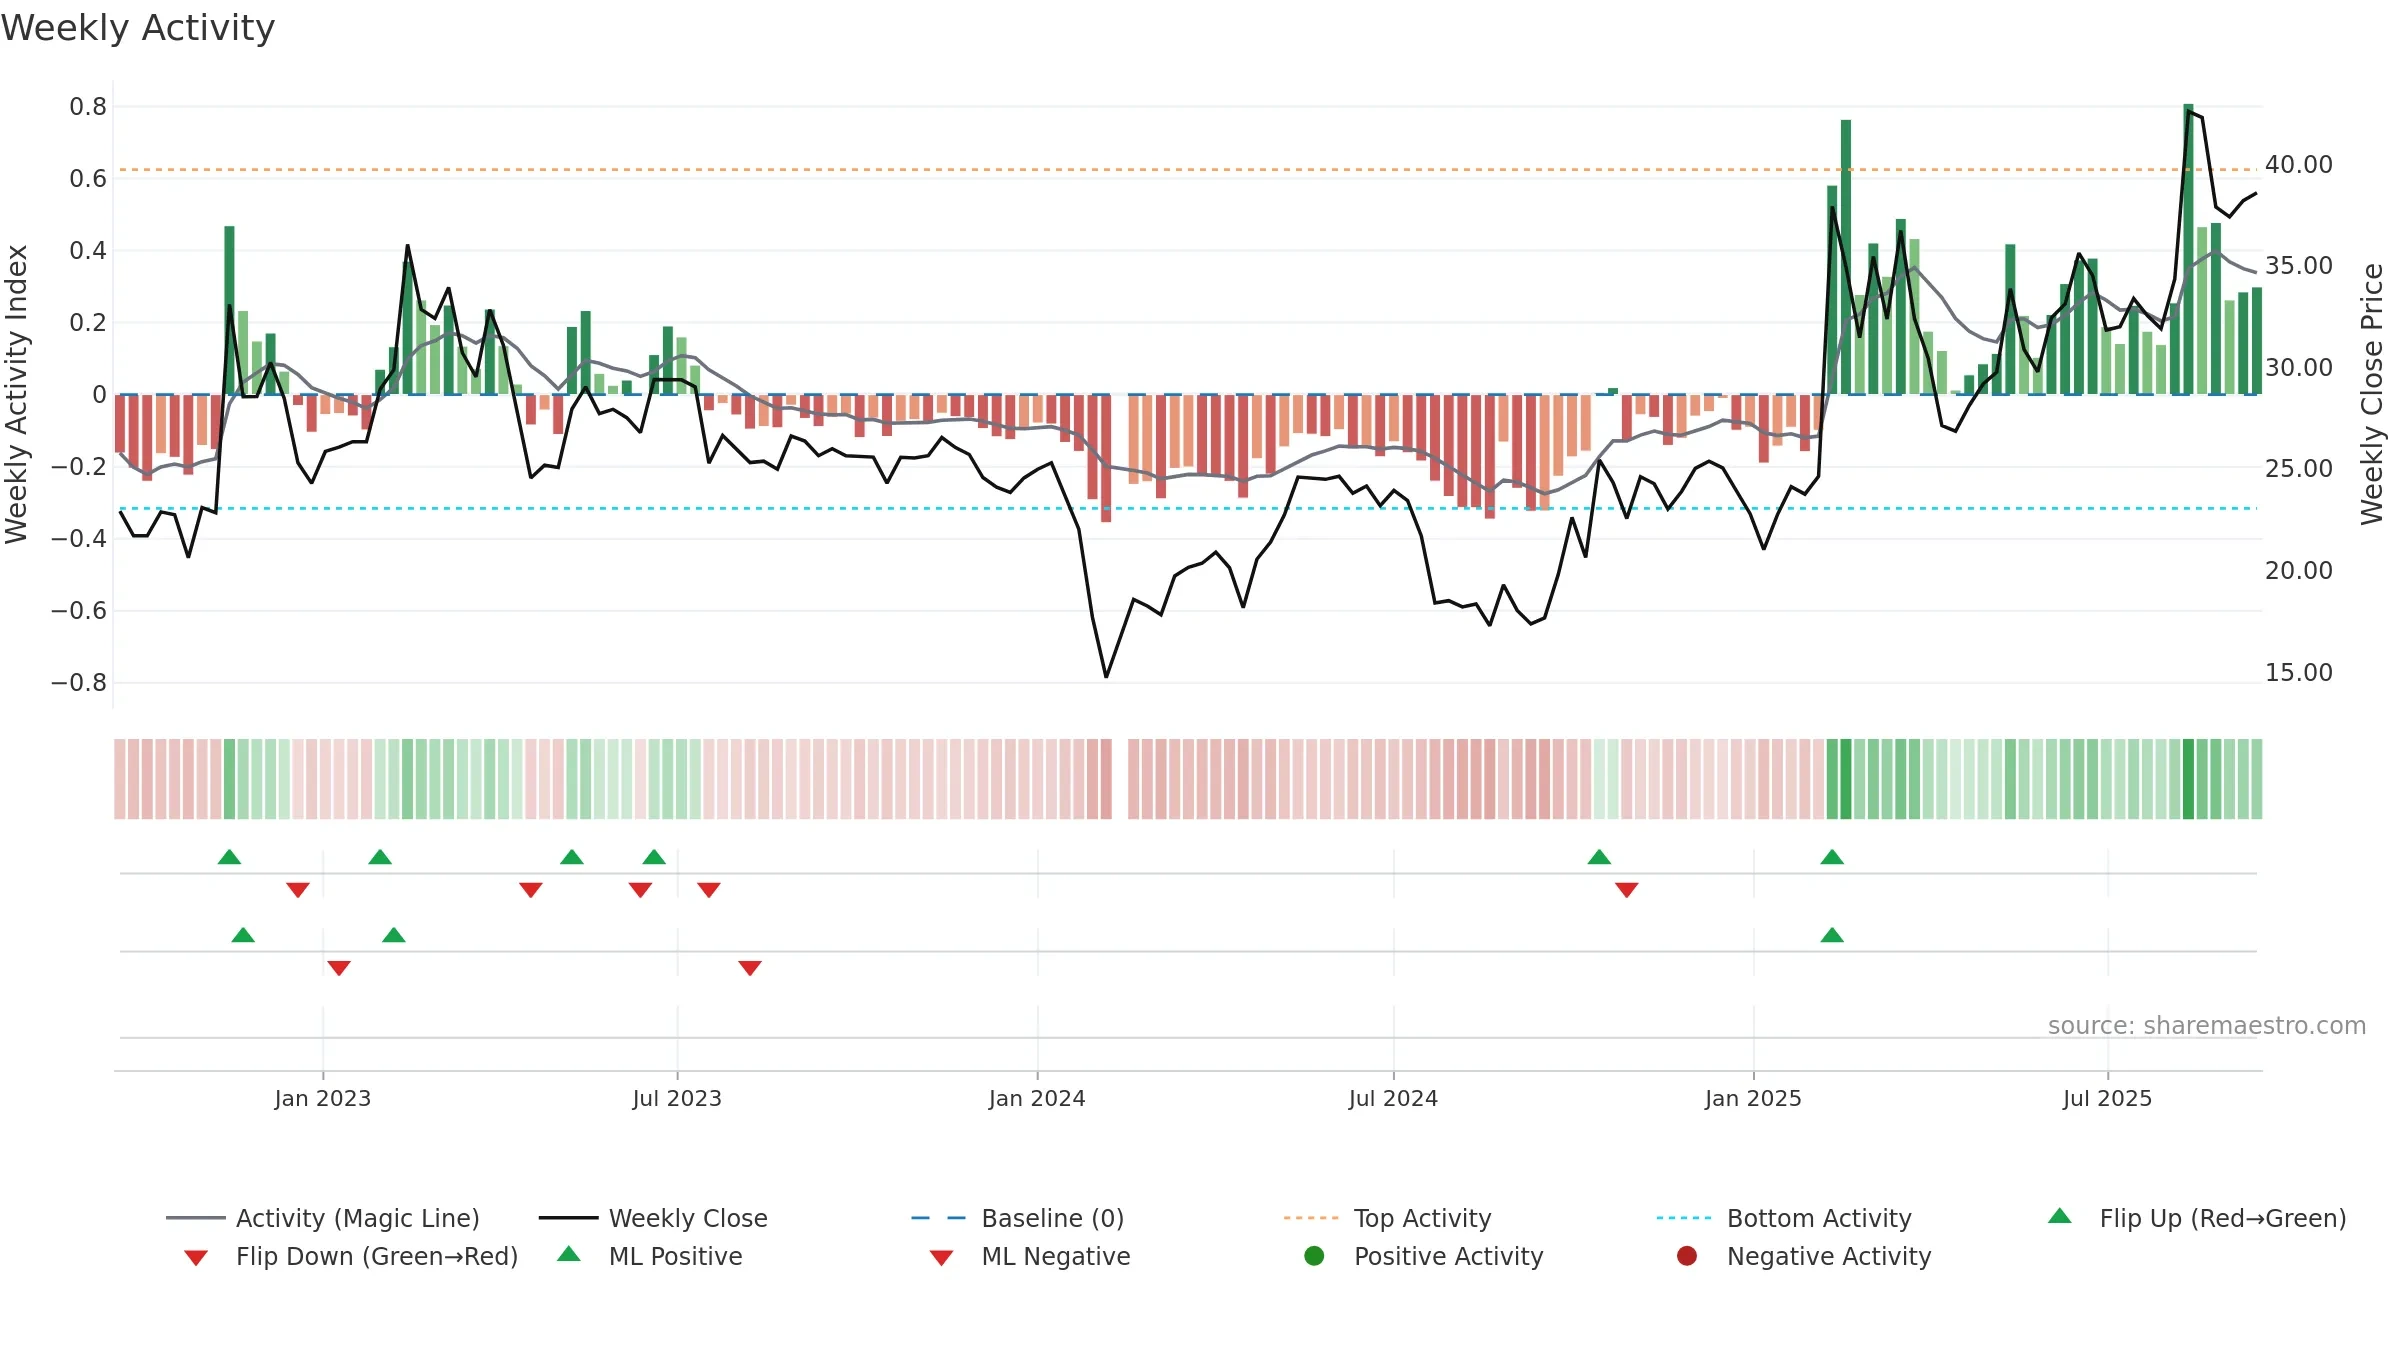The height and width of the screenshot is (1350, 2400).
Task: Click the last green heatmap cell at right edge
Action: [x=2257, y=779]
